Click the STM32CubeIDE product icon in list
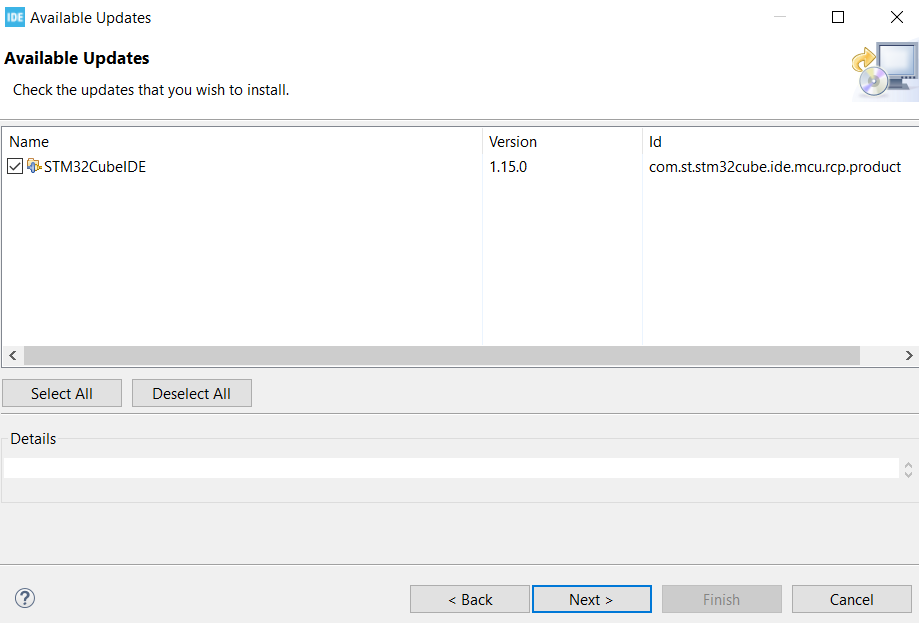This screenshot has width=919, height=623. point(34,166)
